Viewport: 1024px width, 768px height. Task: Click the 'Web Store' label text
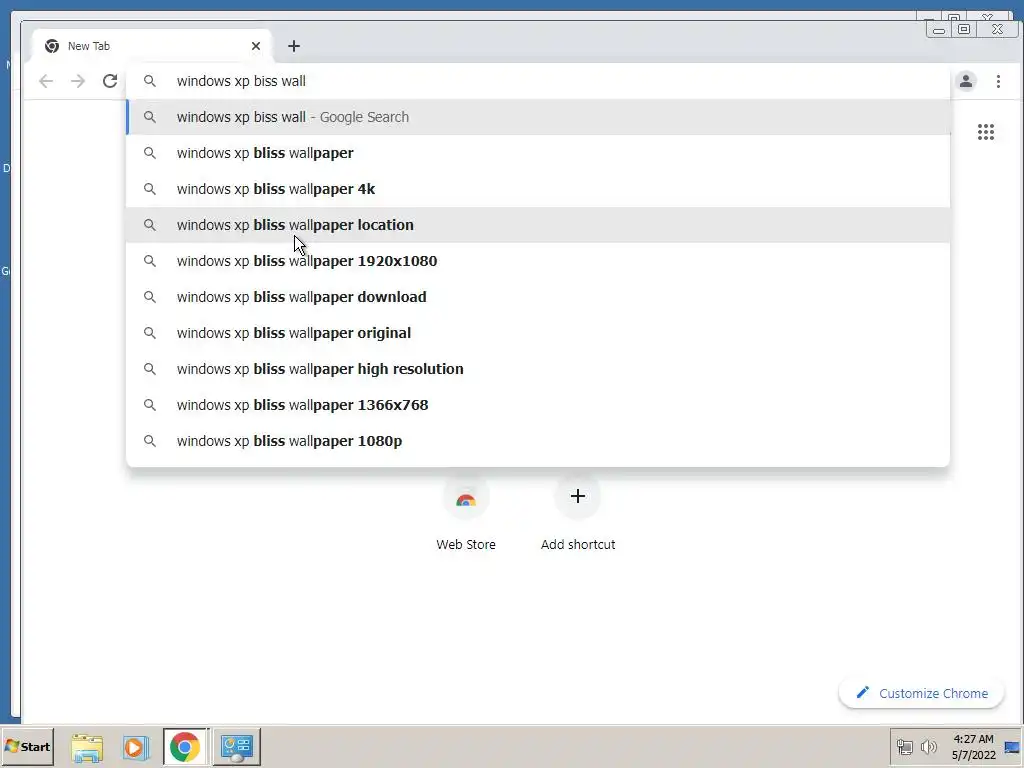coord(466,545)
